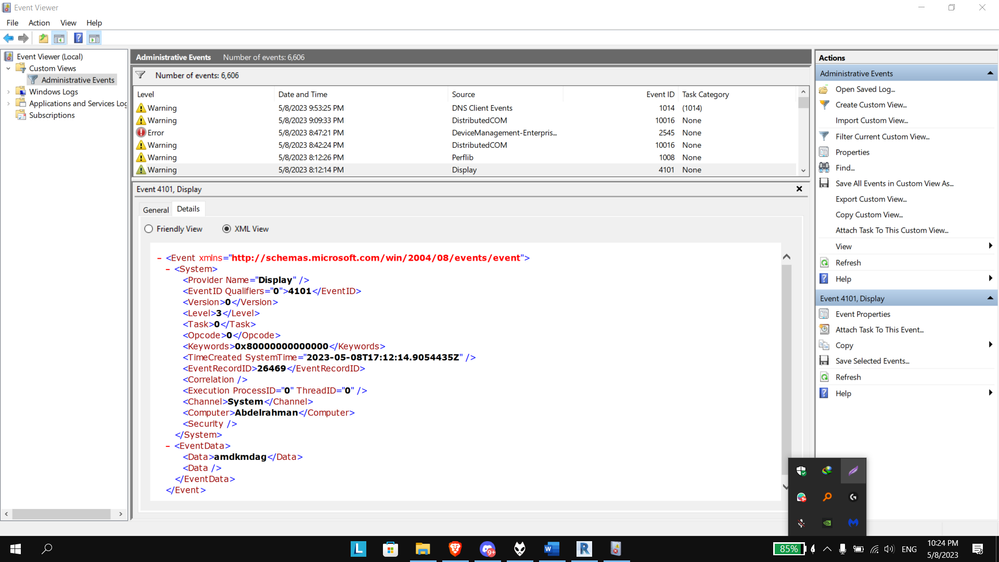Select the DNS Client Events warning row
999x562 pixels.
point(465,108)
